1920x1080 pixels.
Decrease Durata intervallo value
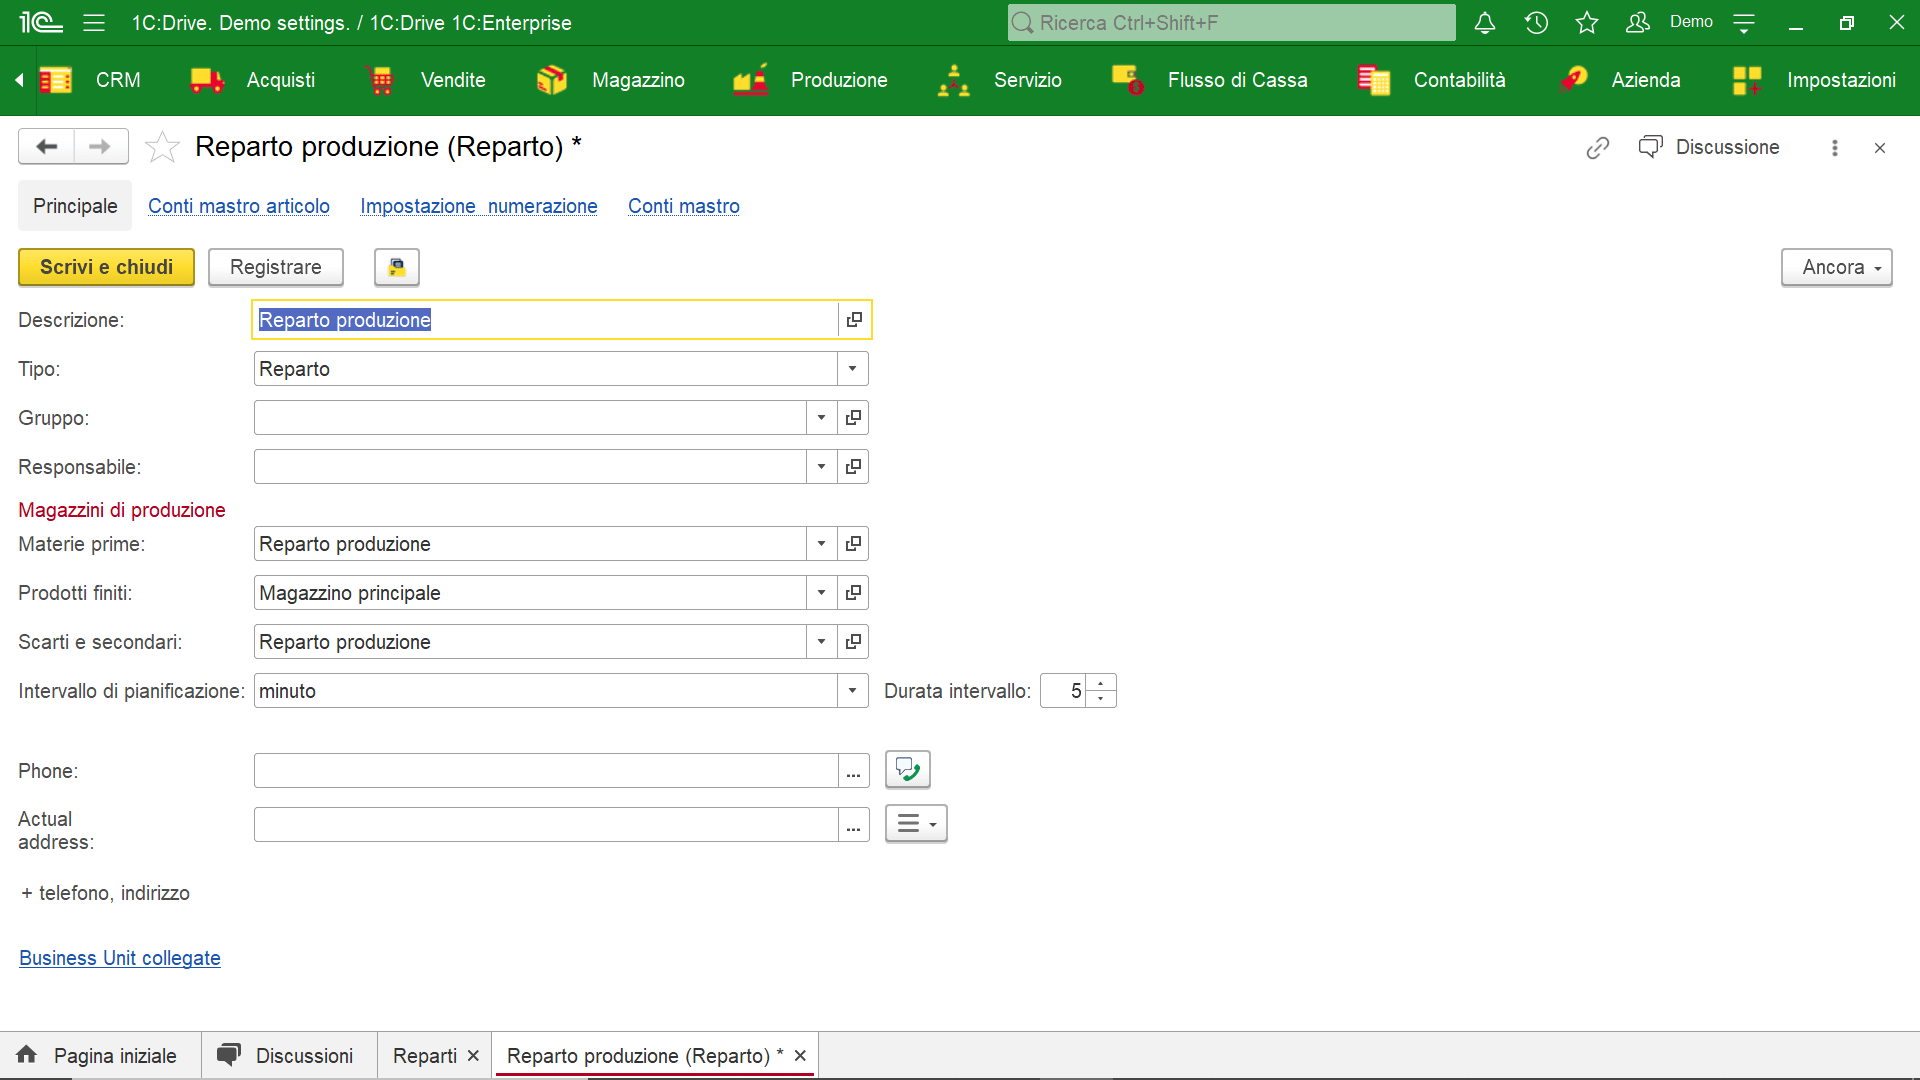click(1101, 699)
